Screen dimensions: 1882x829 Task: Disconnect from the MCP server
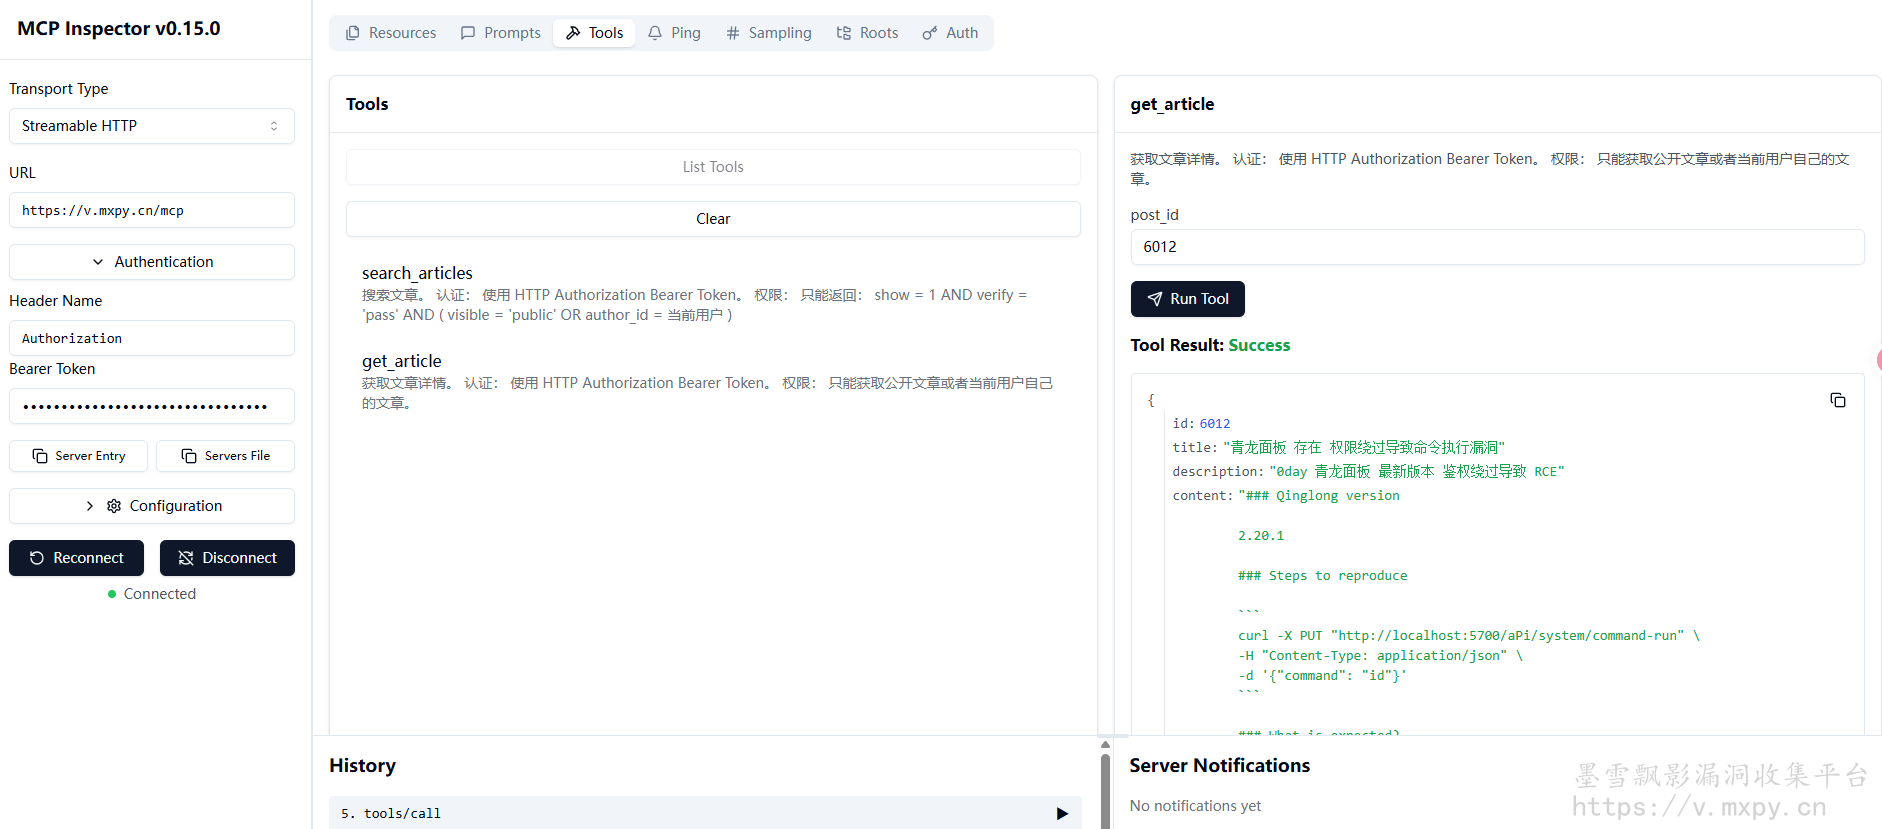[x=227, y=558]
